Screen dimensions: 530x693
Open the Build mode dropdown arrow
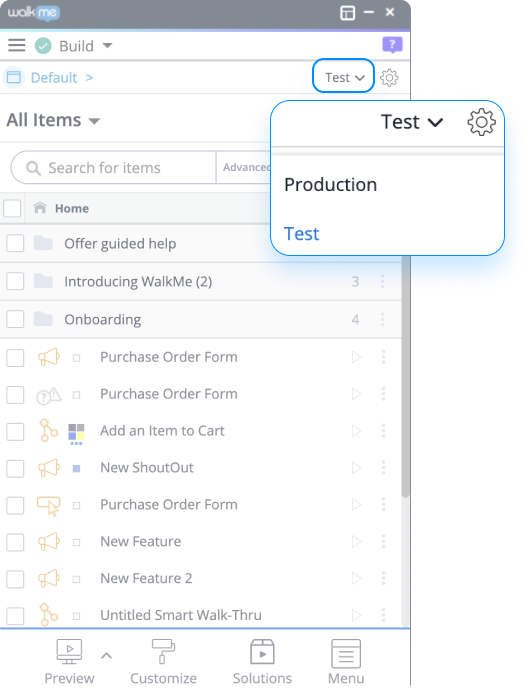click(107, 46)
